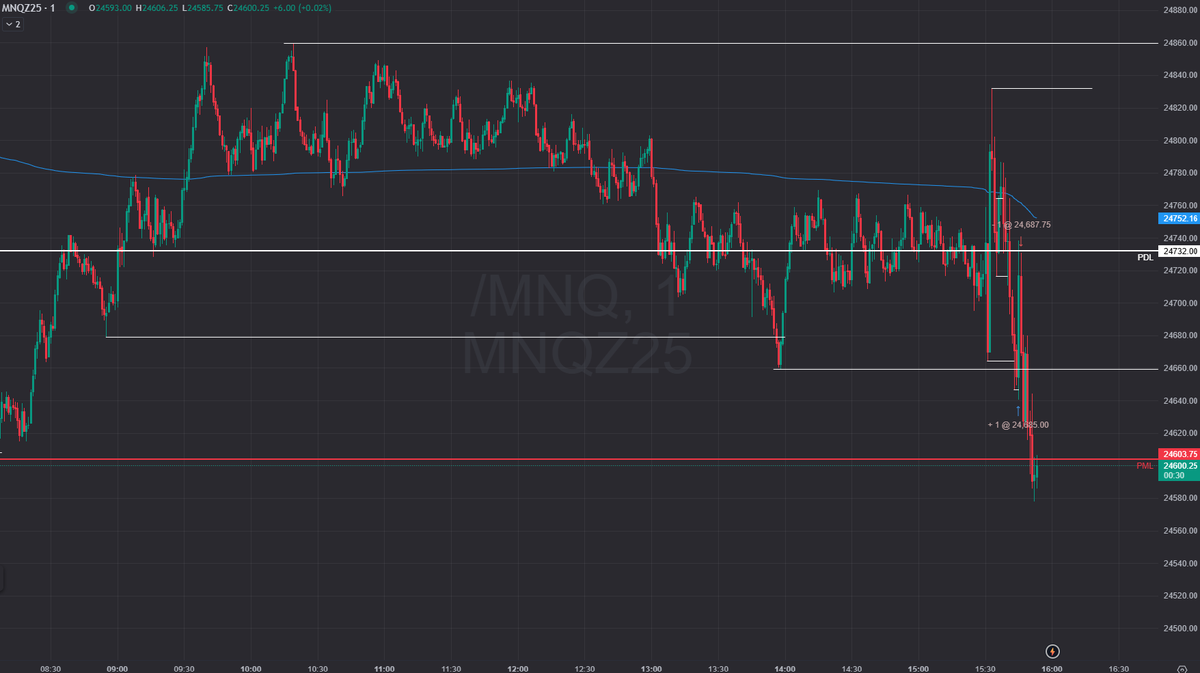Click the red PML line label
The height and width of the screenshot is (673, 1200).
1145,466
